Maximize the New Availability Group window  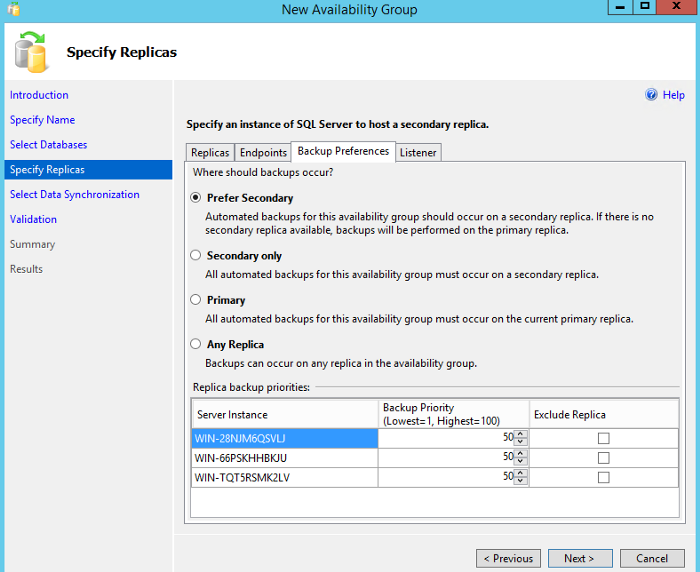pyautogui.click(x=645, y=7)
